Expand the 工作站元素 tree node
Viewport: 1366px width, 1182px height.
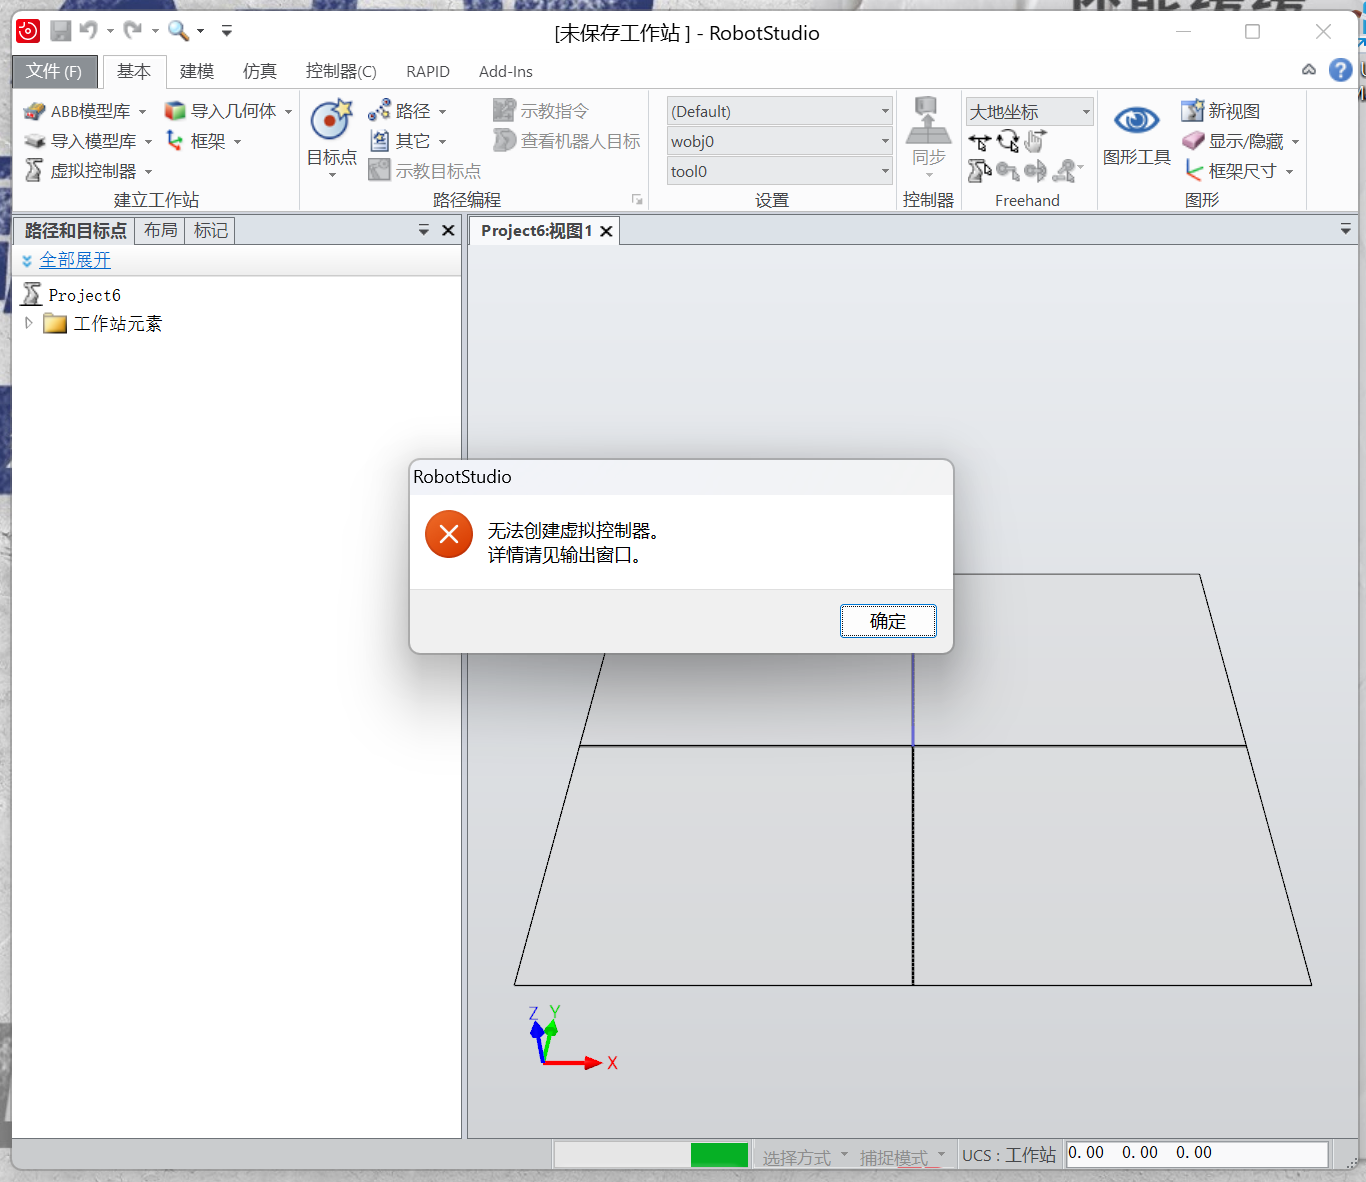(29, 323)
